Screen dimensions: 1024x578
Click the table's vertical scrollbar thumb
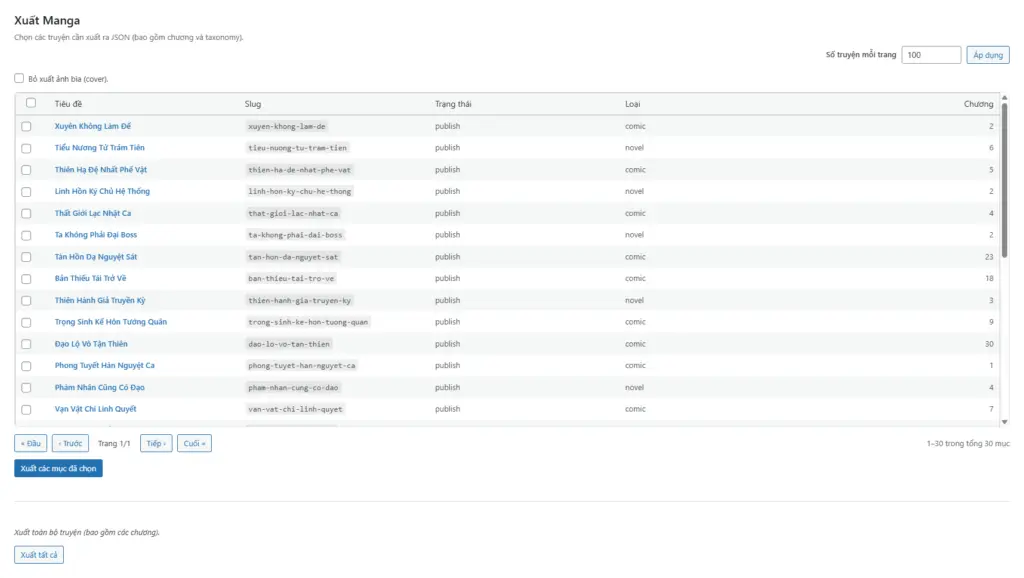[x=1004, y=180]
